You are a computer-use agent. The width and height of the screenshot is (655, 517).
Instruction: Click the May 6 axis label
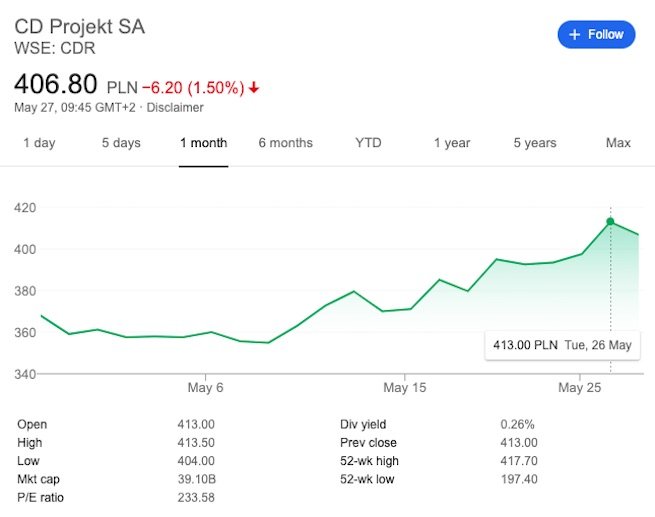point(205,388)
